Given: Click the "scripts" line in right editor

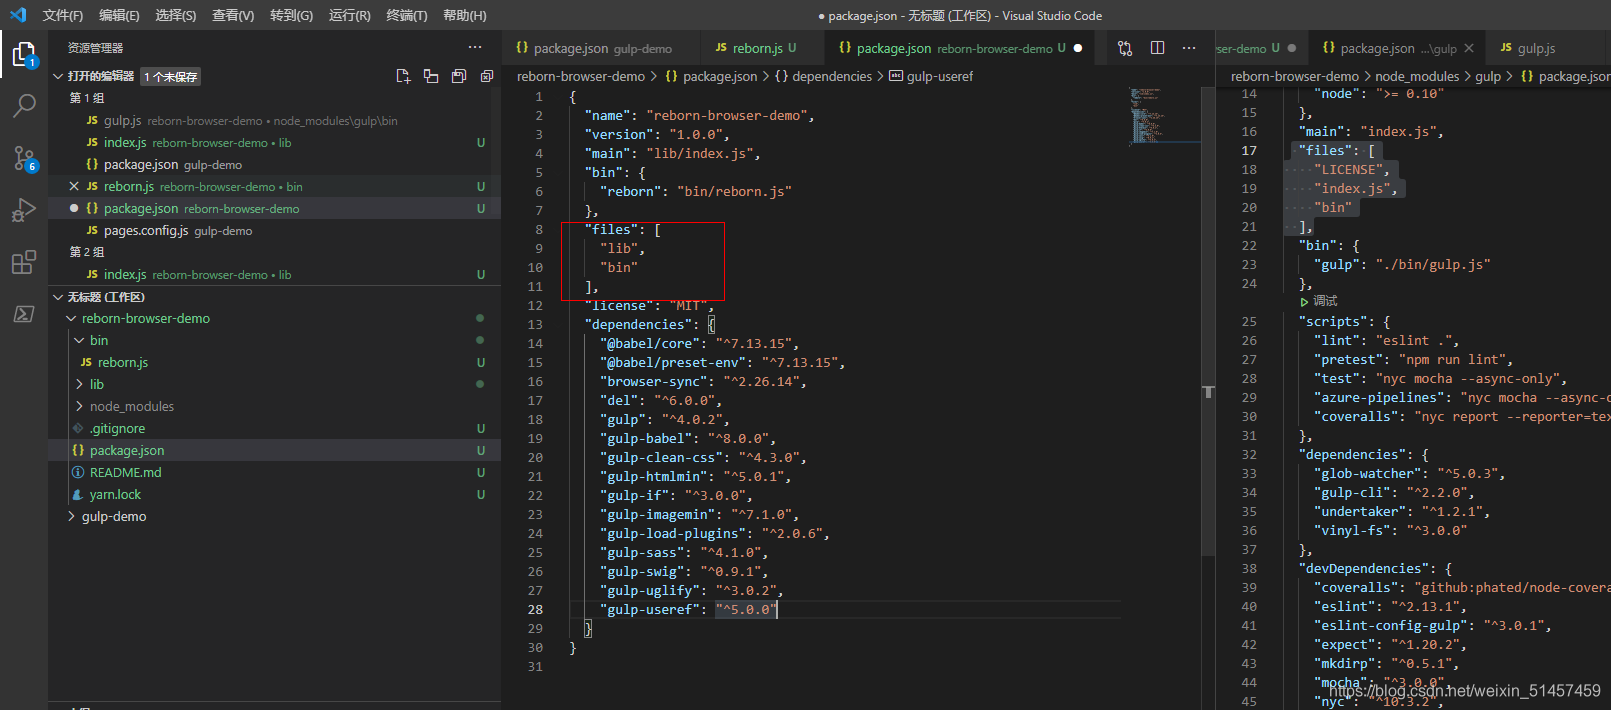Looking at the screenshot, I should 1344,321.
